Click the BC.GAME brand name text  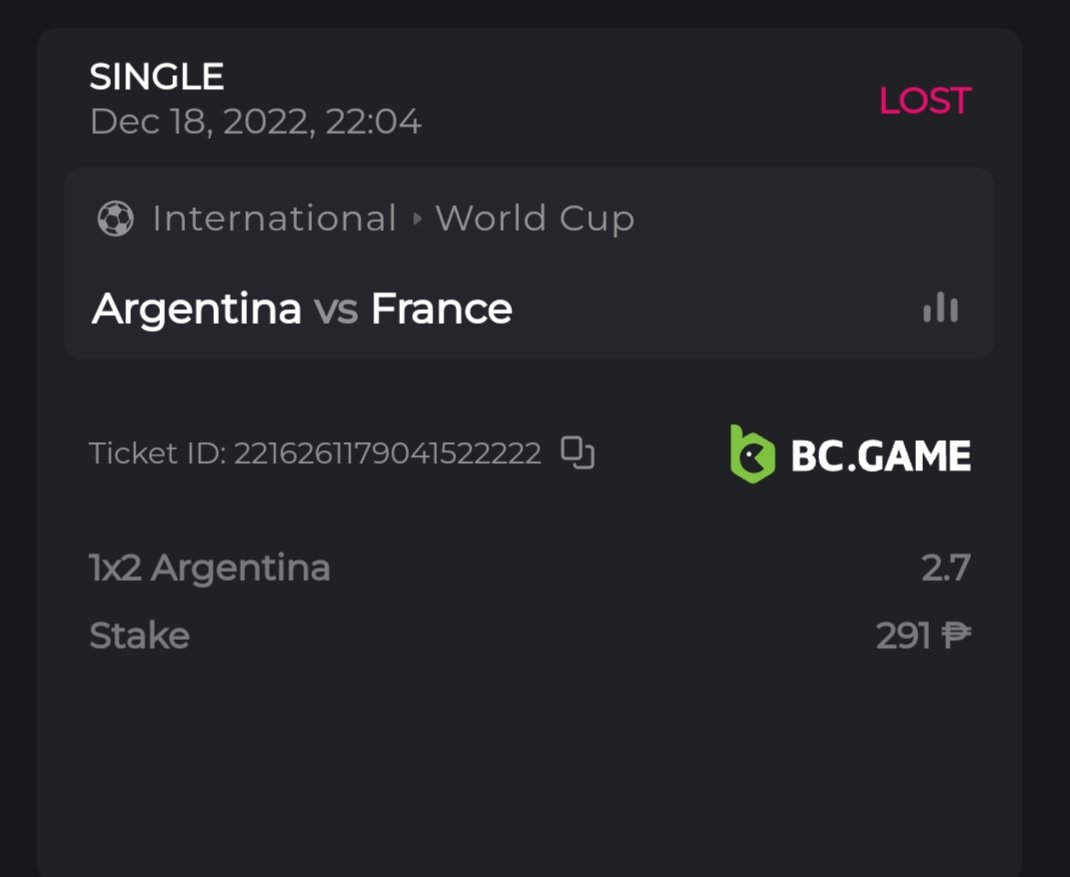[x=880, y=457]
